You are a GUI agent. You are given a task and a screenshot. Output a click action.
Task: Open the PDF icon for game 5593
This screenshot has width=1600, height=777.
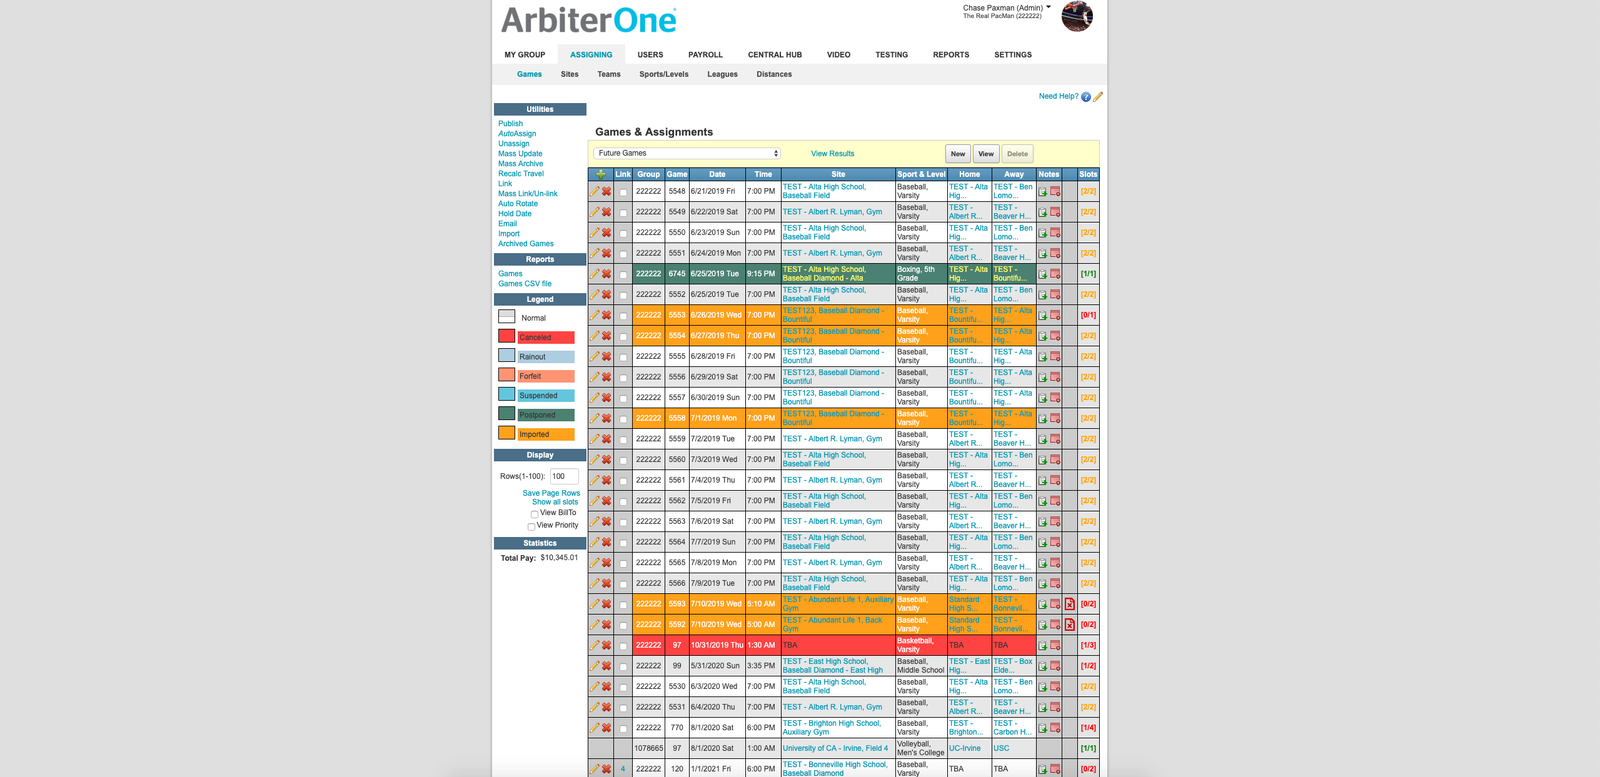pos(1070,604)
